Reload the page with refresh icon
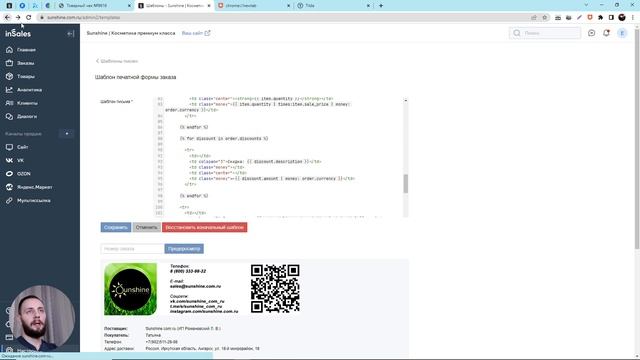 [x=29, y=18]
